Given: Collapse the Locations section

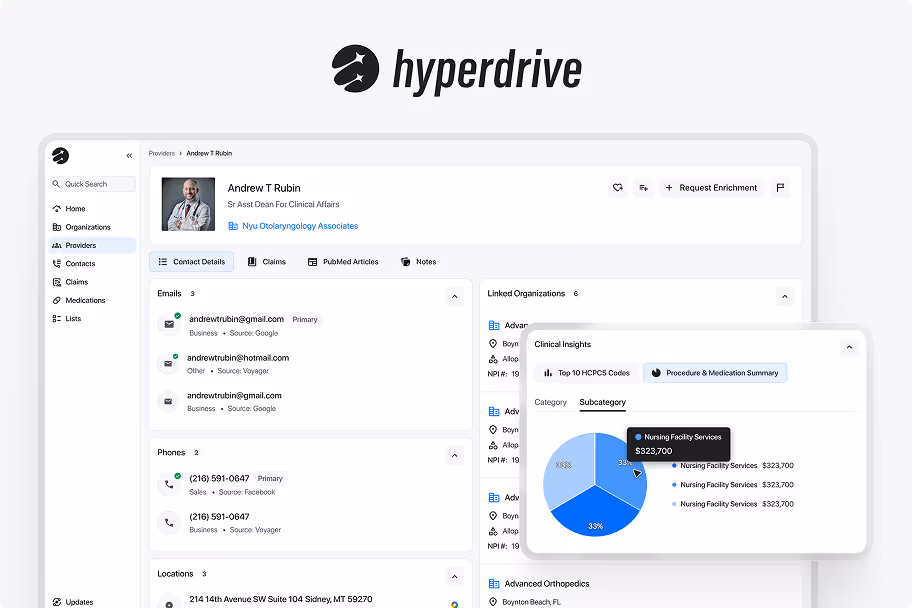Looking at the screenshot, I should click(x=454, y=577).
